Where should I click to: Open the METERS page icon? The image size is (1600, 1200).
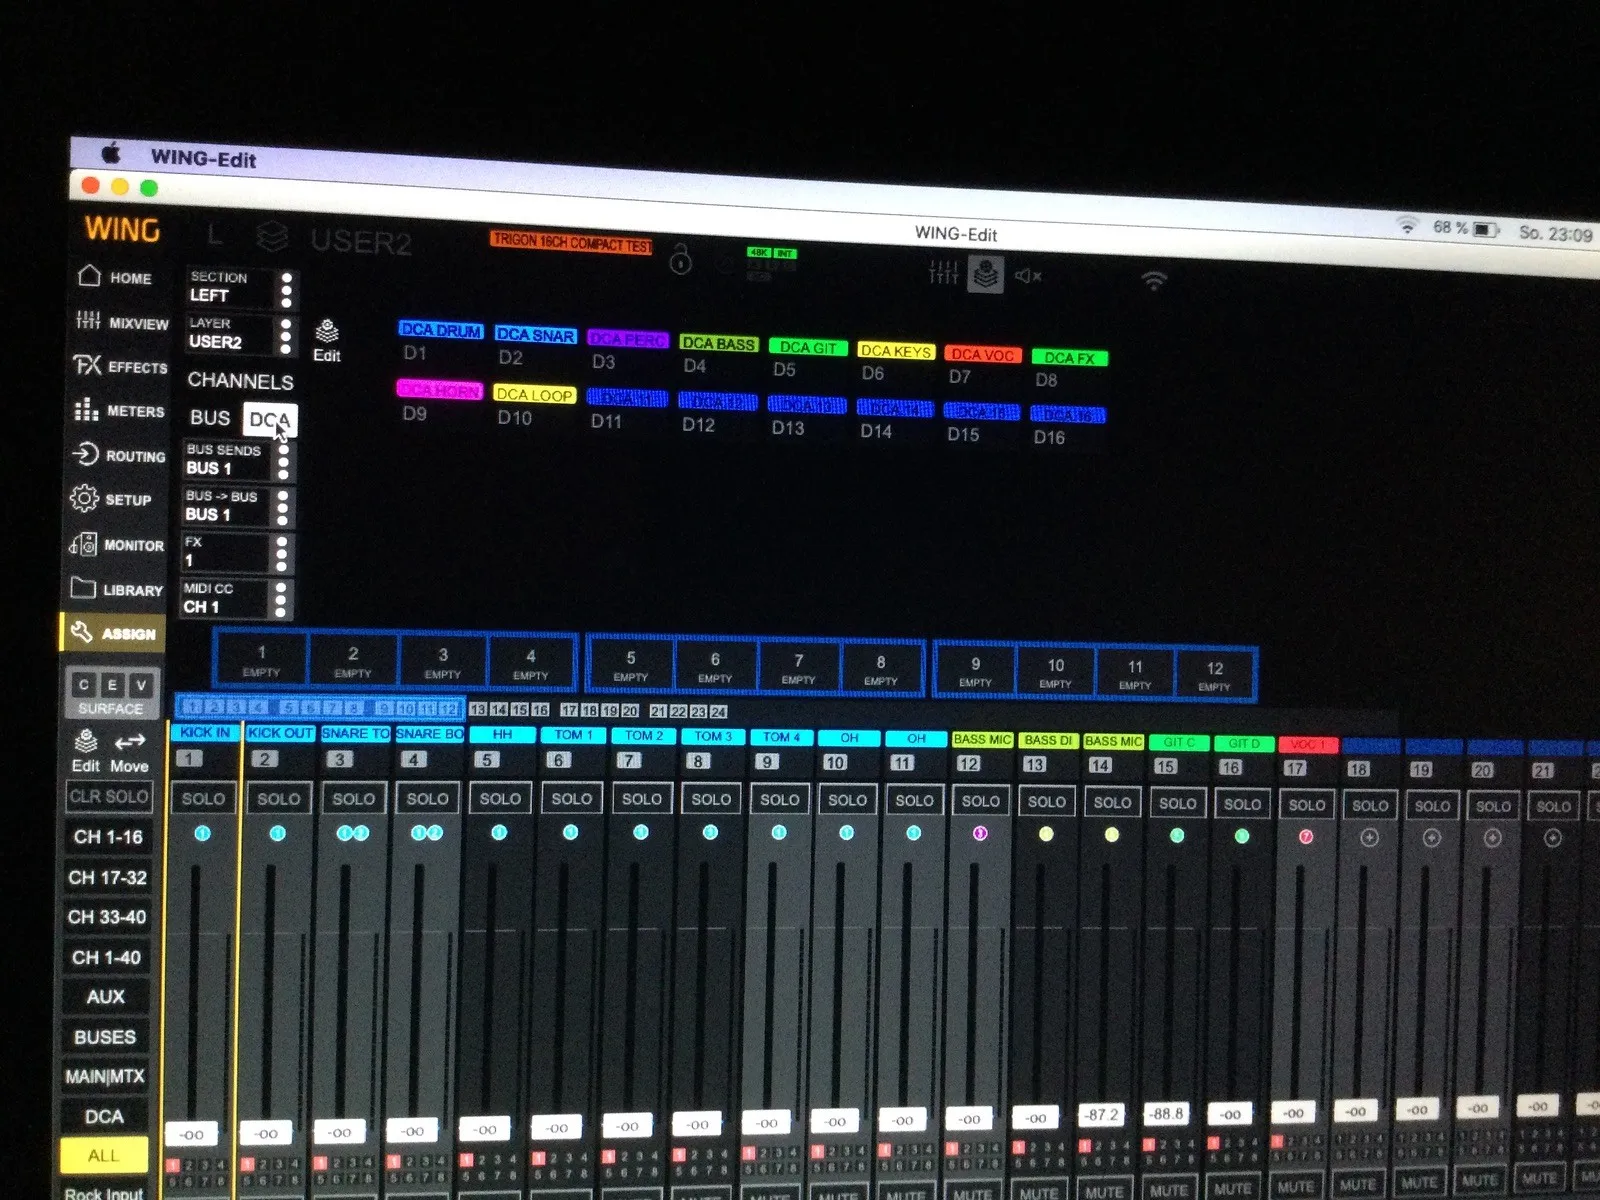86,409
